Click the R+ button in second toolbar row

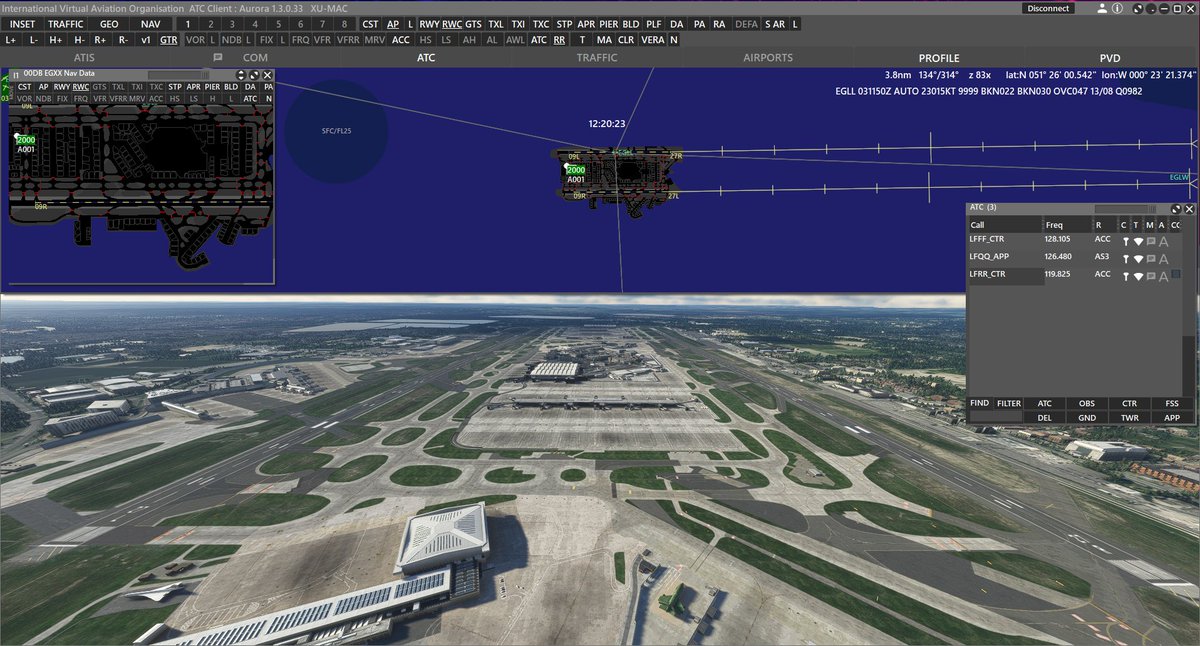click(100, 40)
